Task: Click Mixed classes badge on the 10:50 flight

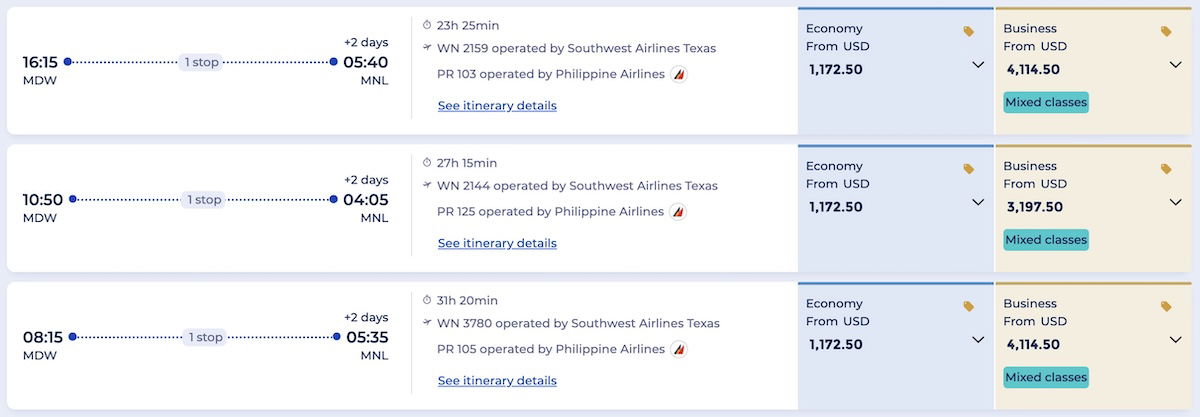Action: click(x=1046, y=240)
